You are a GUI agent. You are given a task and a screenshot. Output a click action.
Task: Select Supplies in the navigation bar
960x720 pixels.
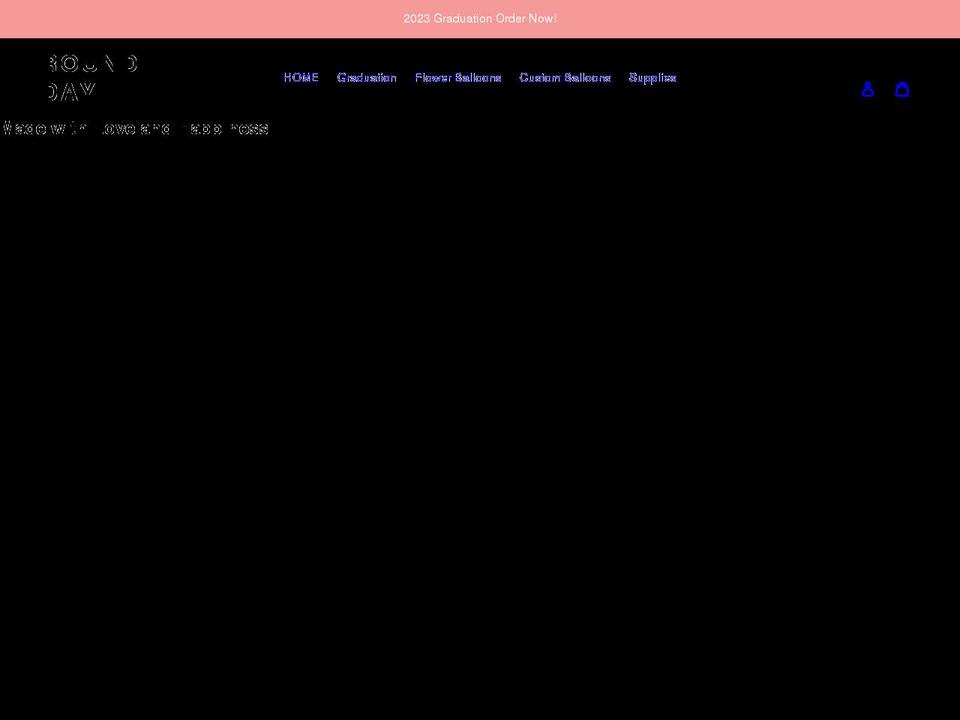click(652, 77)
